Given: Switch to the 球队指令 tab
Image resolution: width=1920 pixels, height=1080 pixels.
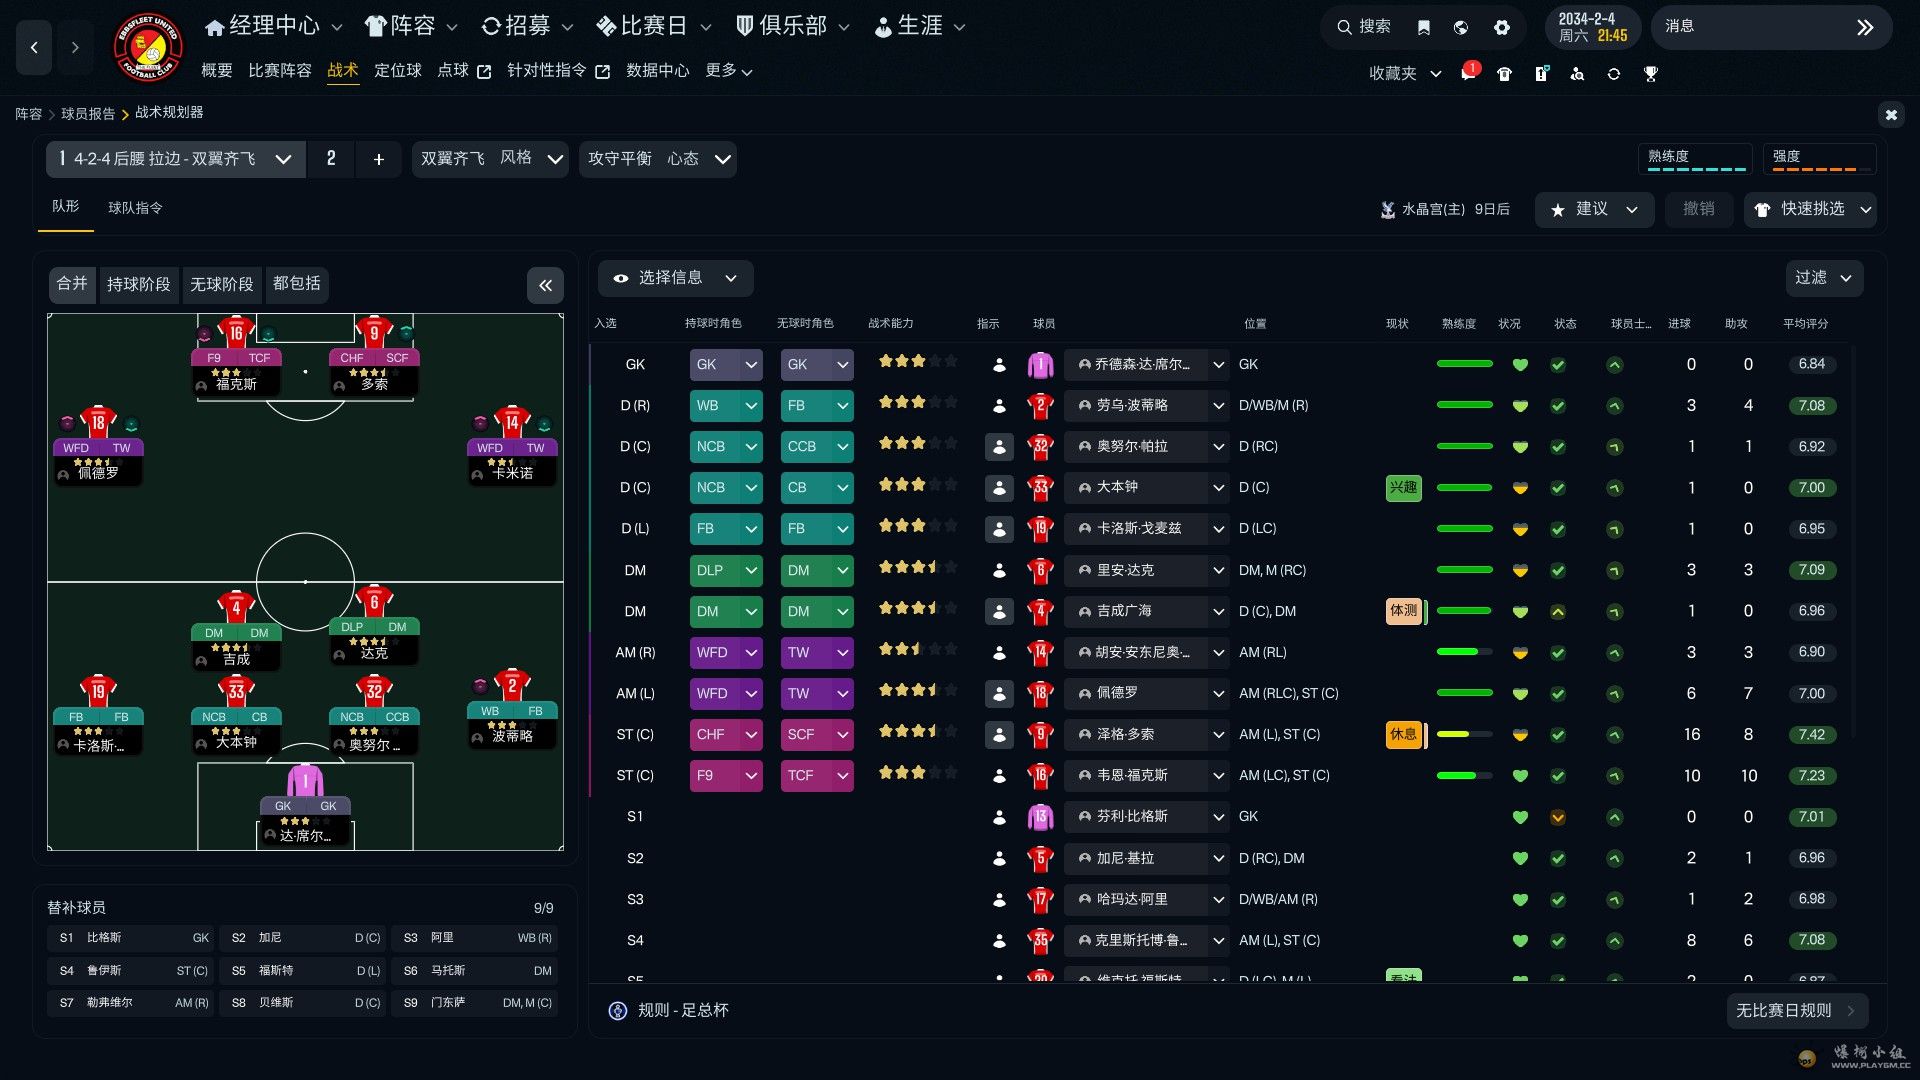Looking at the screenshot, I should pos(135,208).
